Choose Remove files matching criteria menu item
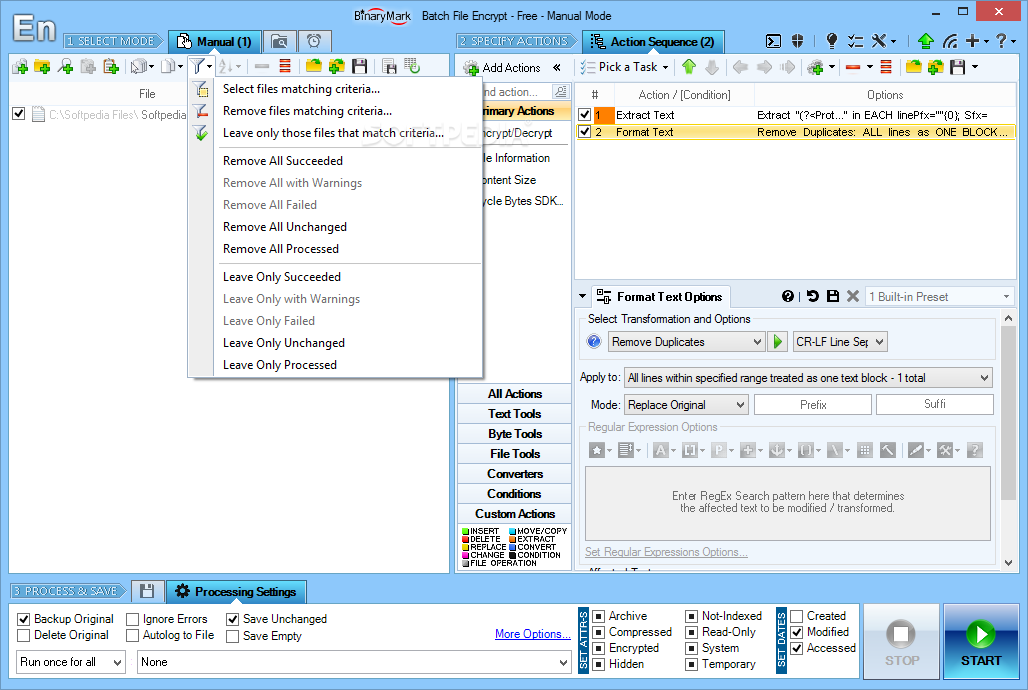Screen dimensions: 1028x690 [307, 111]
